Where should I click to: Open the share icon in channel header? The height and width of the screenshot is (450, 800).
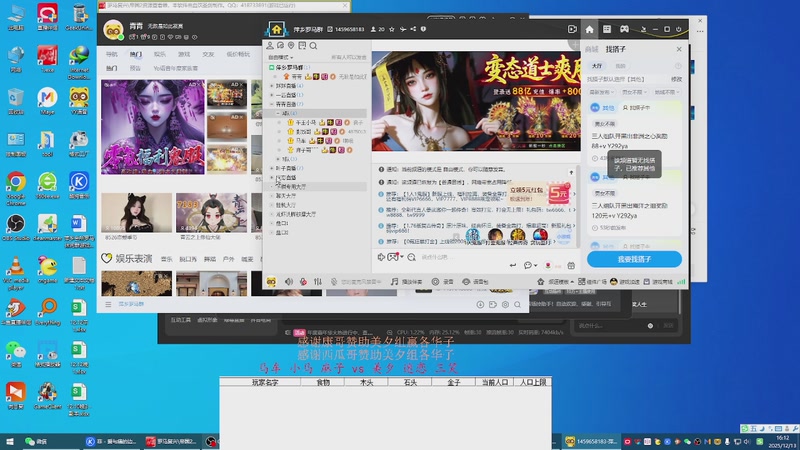click(413, 29)
